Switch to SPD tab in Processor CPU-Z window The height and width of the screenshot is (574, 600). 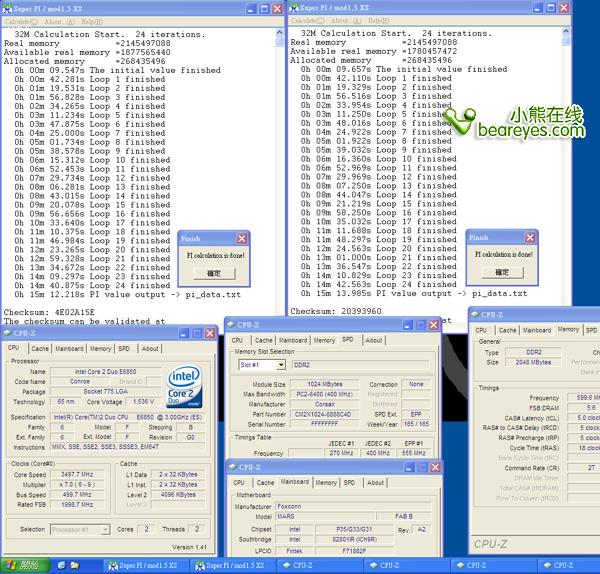click(x=124, y=349)
